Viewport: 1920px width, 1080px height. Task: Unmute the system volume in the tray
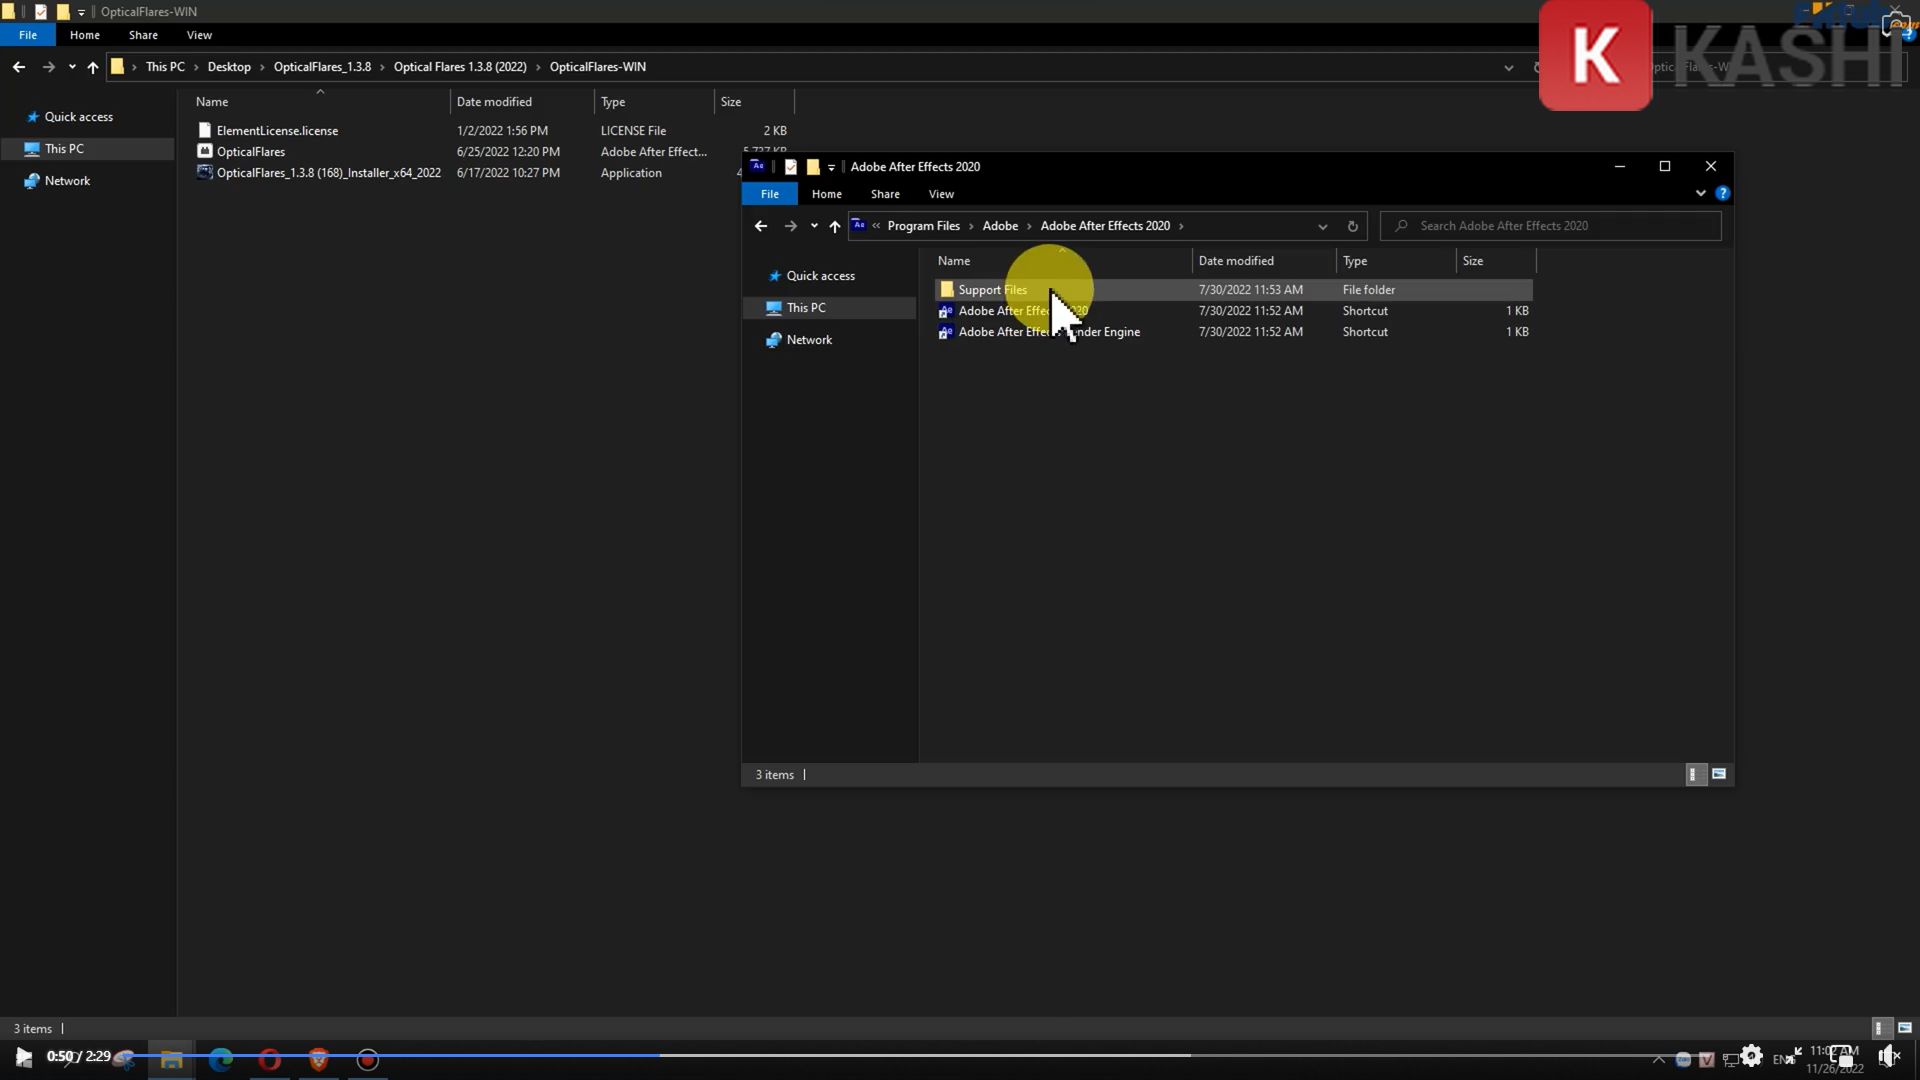coord(1890,1055)
